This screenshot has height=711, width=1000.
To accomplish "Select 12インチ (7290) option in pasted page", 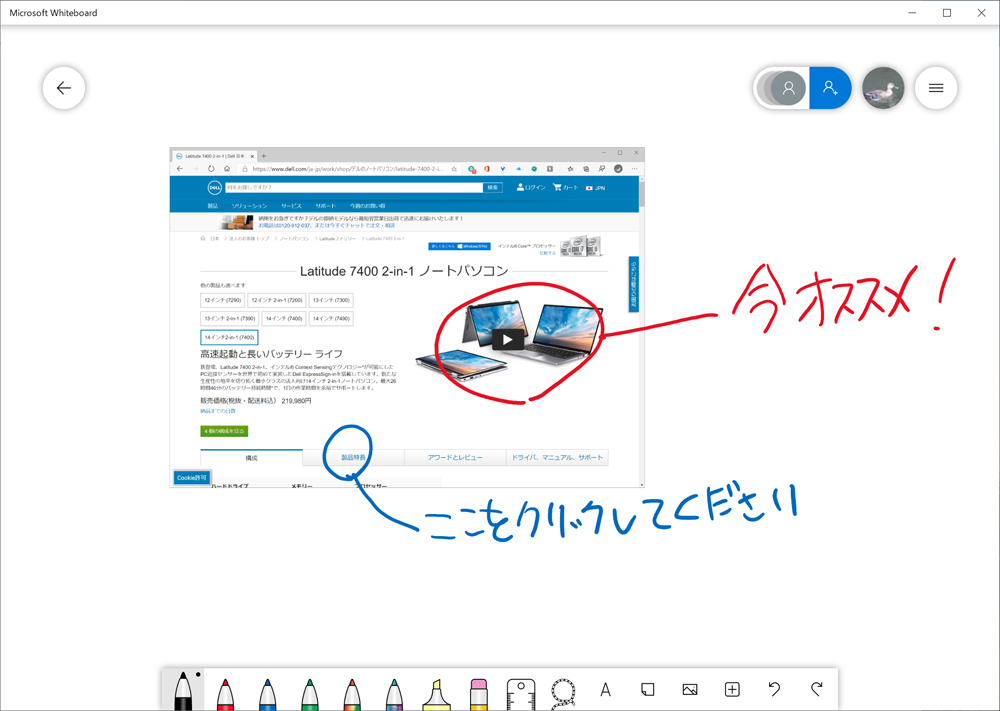I will click(x=223, y=300).
